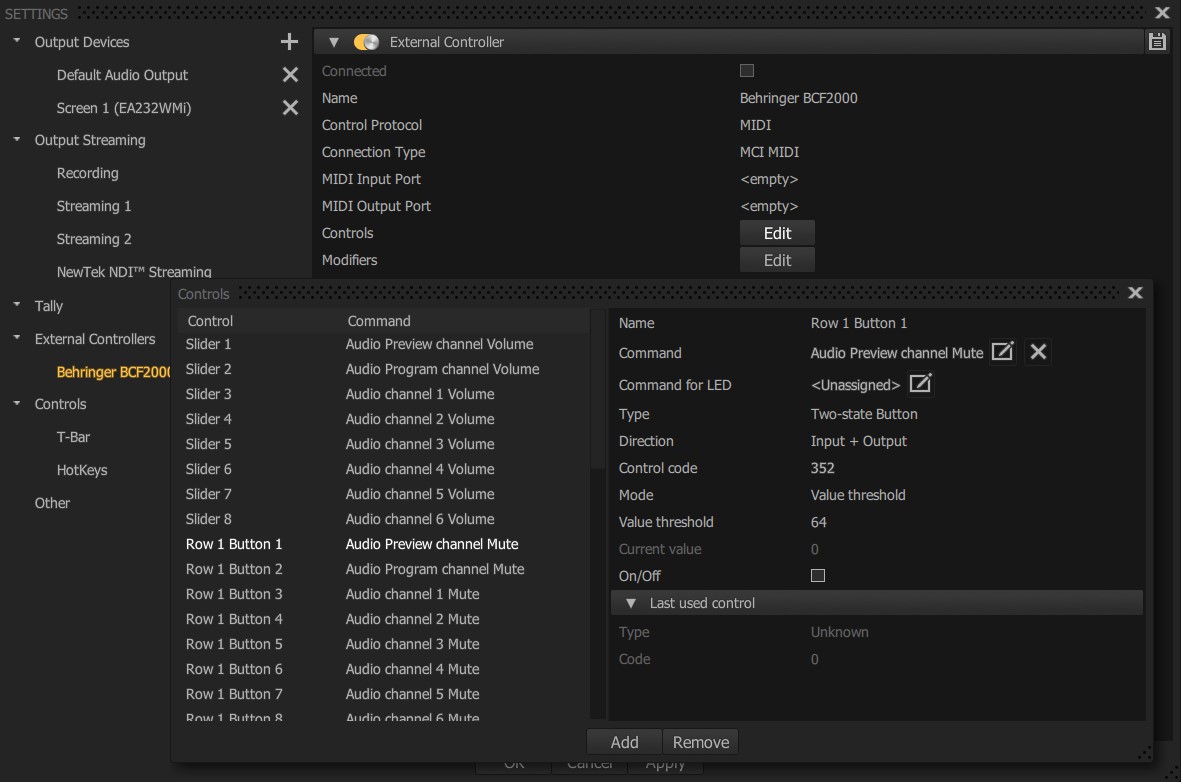Open Streaming 2 settings
The height and width of the screenshot is (782, 1181).
[x=93, y=239]
